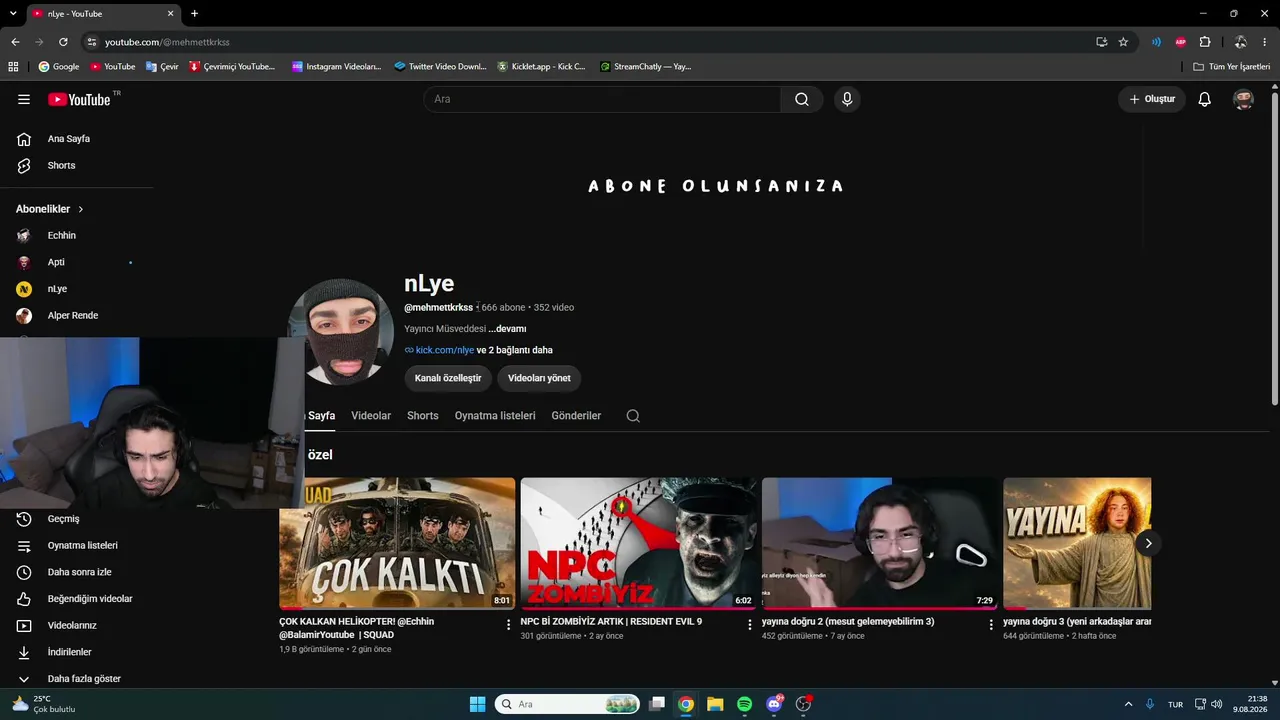
Task: Play the ÇOK KALKTI helicopter video thumbnail
Action: [397, 543]
